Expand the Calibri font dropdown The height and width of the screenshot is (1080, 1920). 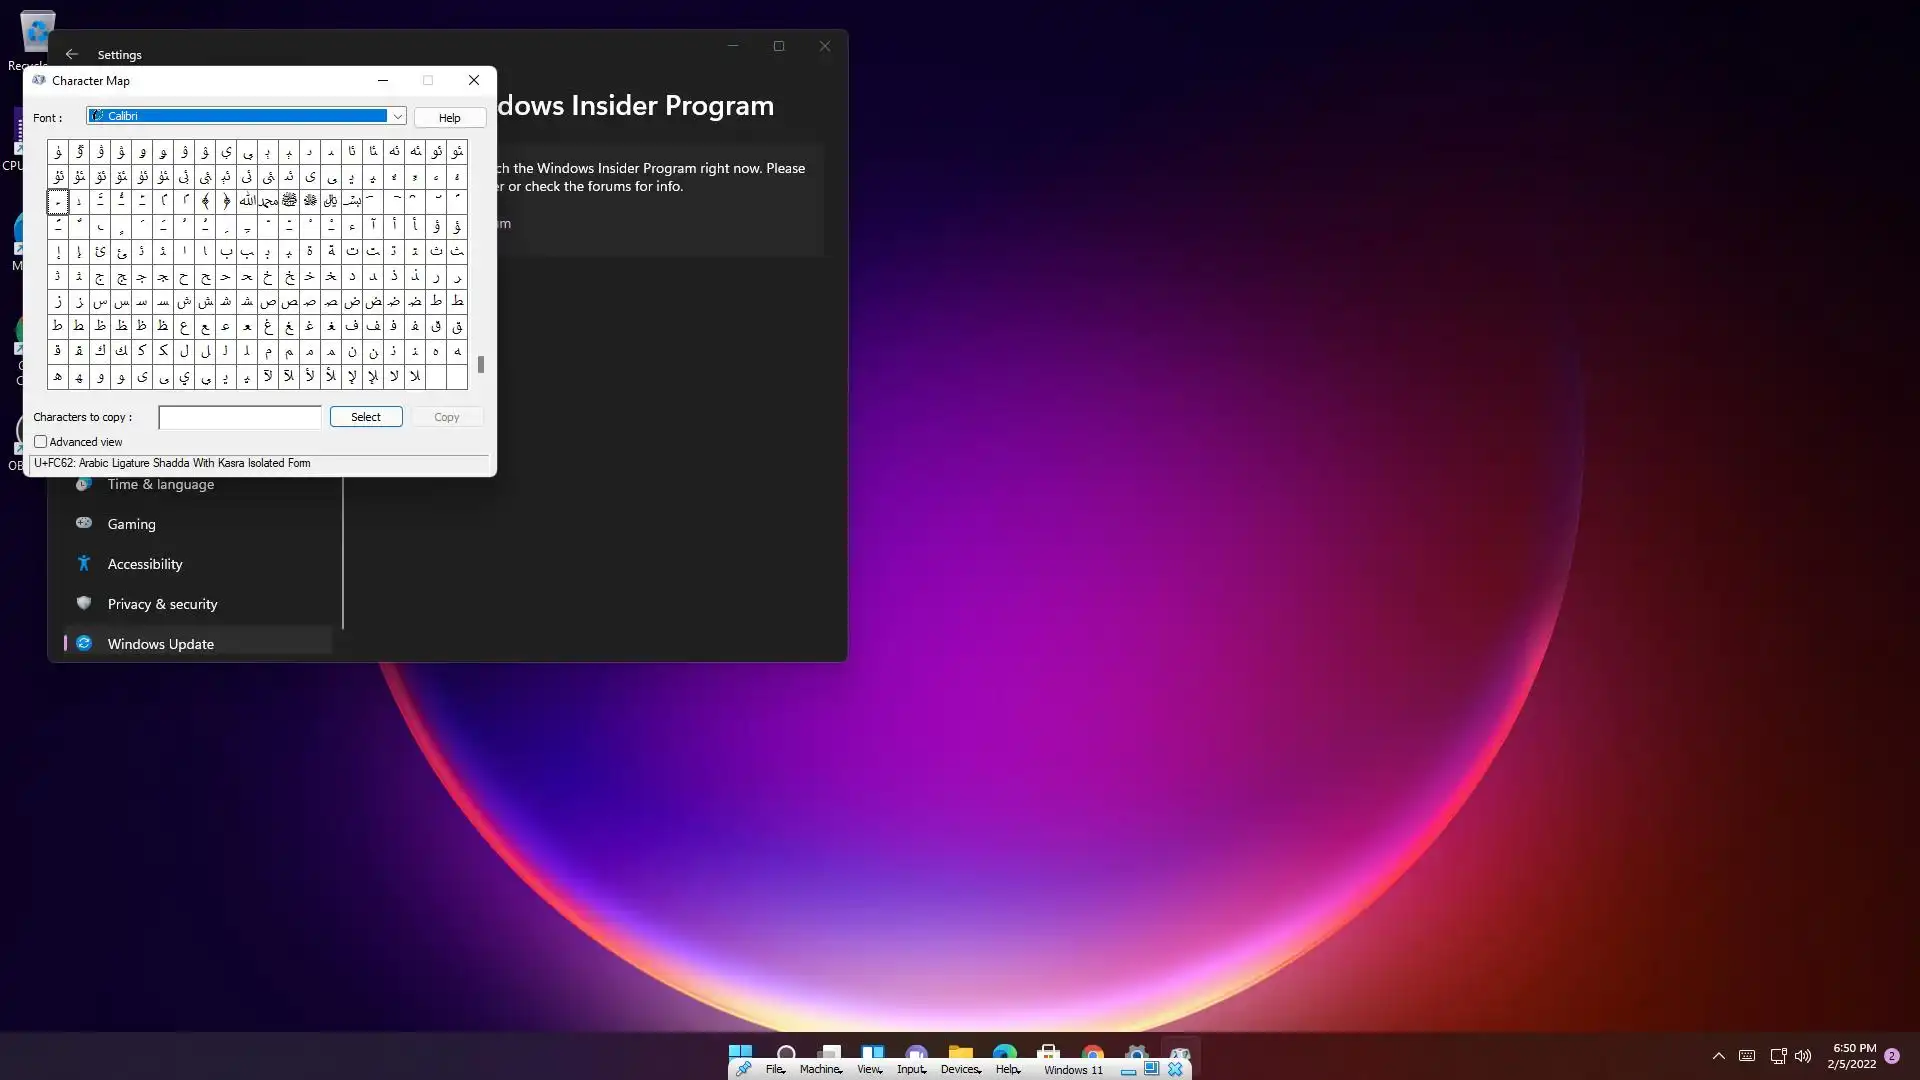pyautogui.click(x=397, y=117)
